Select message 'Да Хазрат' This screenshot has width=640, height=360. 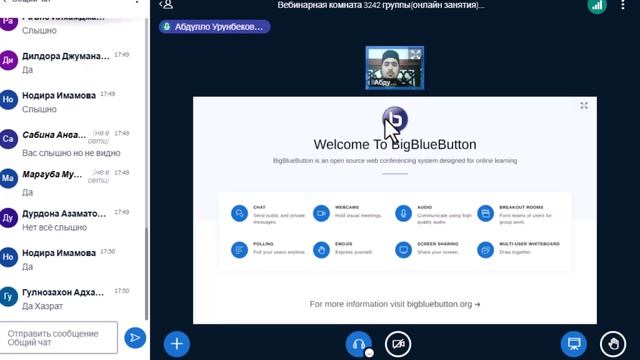pos(42,306)
